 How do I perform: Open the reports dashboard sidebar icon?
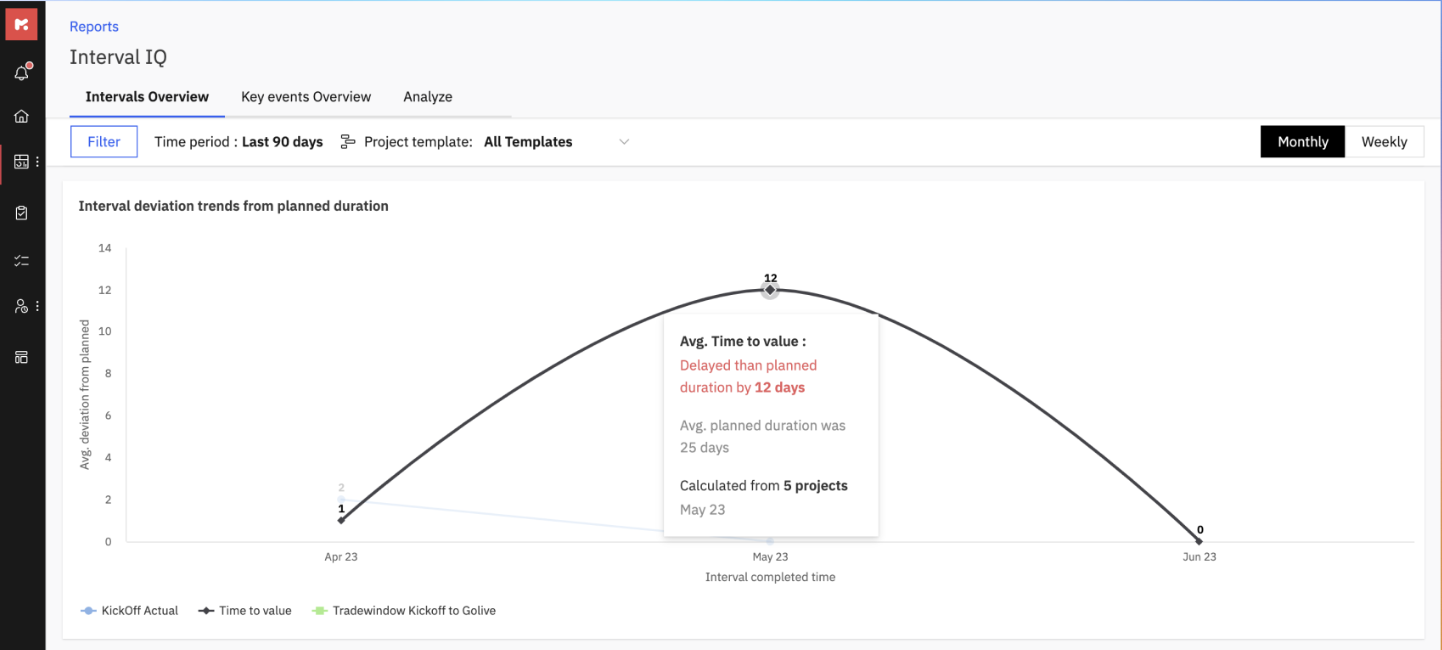coord(21,161)
